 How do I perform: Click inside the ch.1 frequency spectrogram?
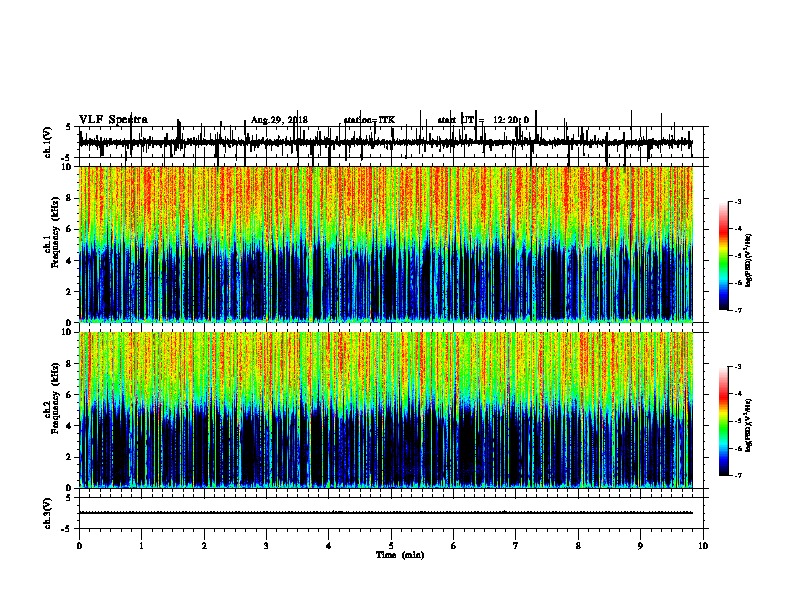point(386,244)
